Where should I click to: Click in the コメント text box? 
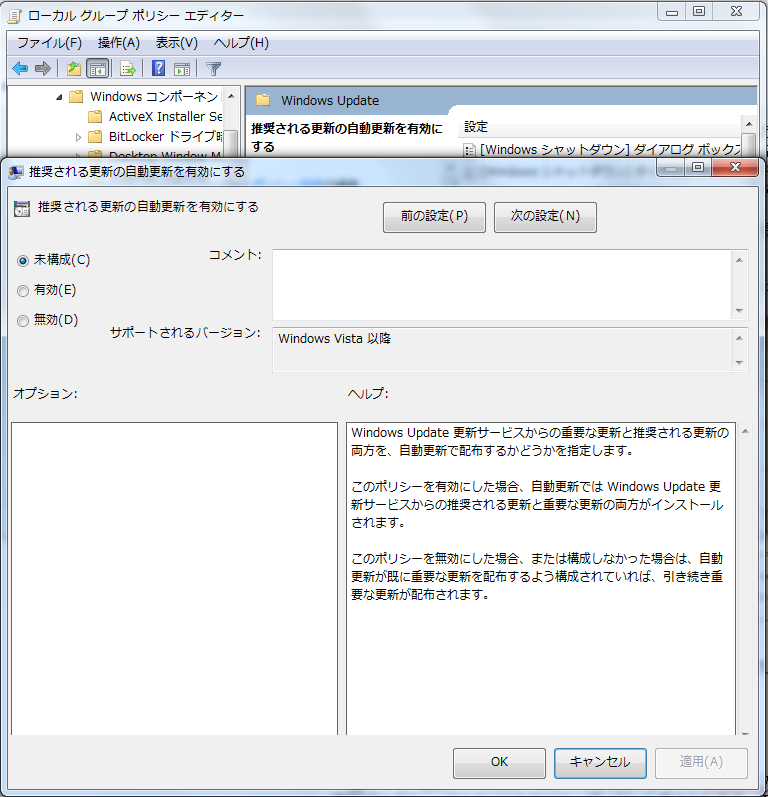click(502, 285)
